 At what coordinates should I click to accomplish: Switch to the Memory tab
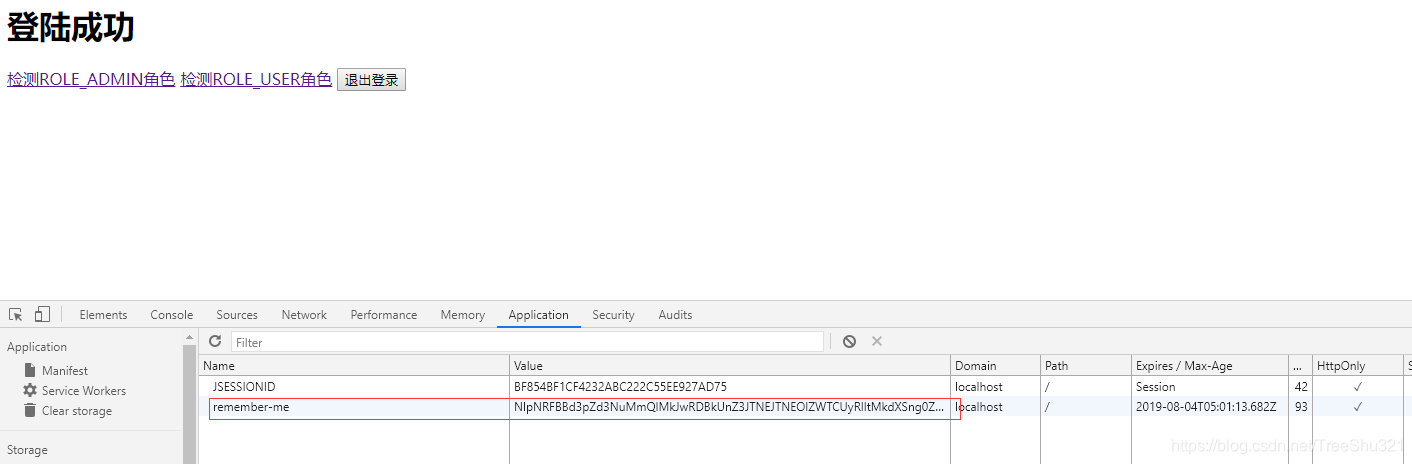pos(463,315)
